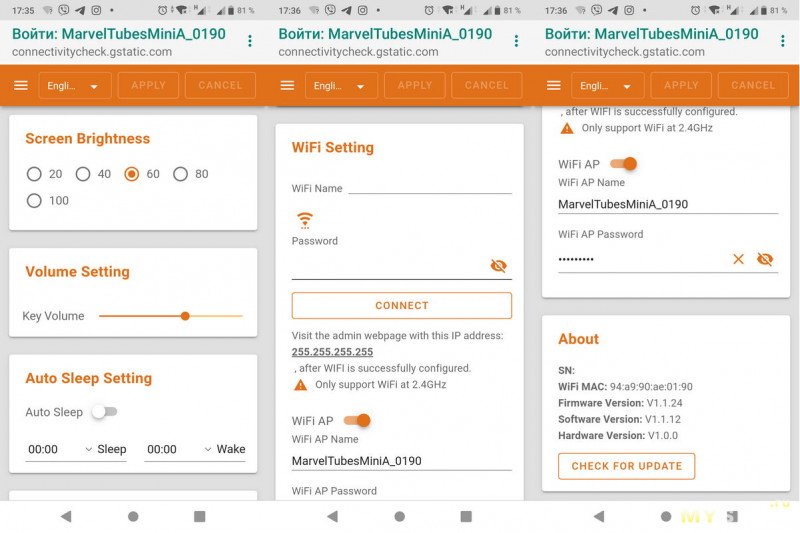
Task: Click eye icon beside WiFi AP Password dots
Action: pos(765,259)
